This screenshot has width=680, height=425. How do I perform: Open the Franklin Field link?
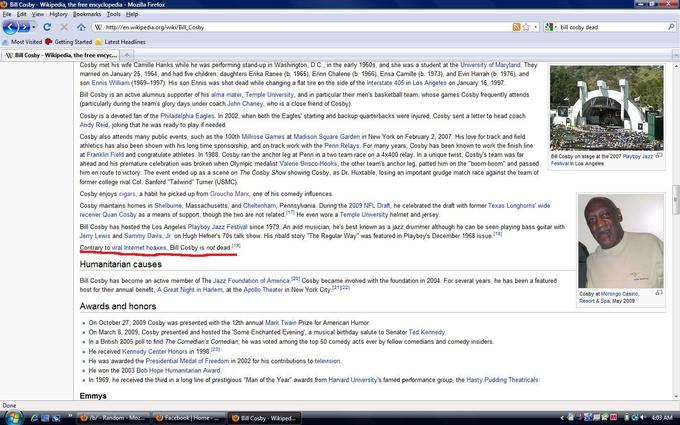[105, 154]
